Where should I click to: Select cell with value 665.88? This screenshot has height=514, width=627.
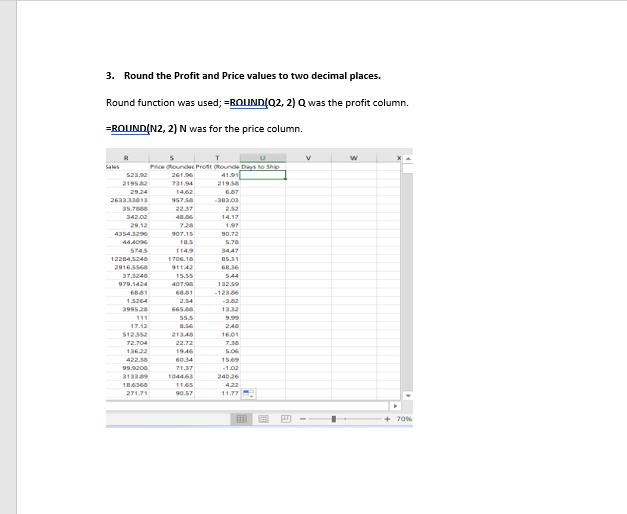[x=172, y=309]
